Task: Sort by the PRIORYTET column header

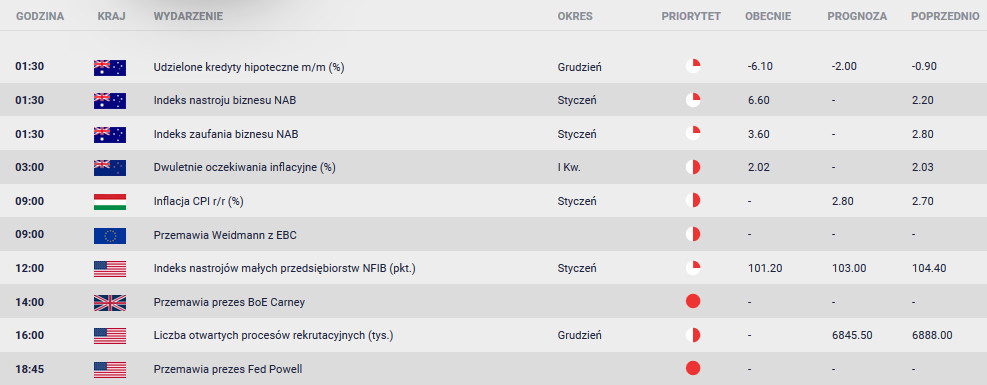Action: click(x=691, y=17)
